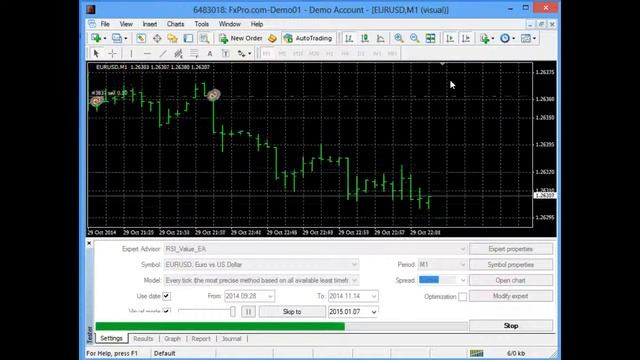640x360 pixels.
Task: Open the To date picker
Action: (374, 296)
